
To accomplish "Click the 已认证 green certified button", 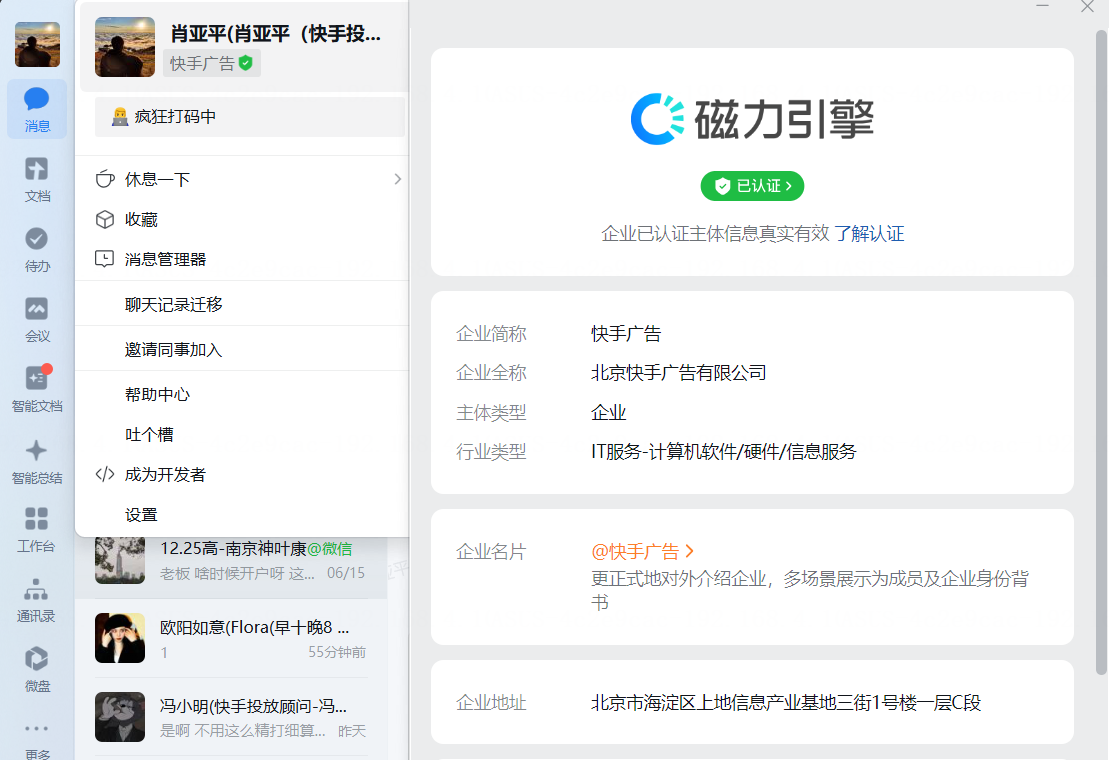I will 752,186.
